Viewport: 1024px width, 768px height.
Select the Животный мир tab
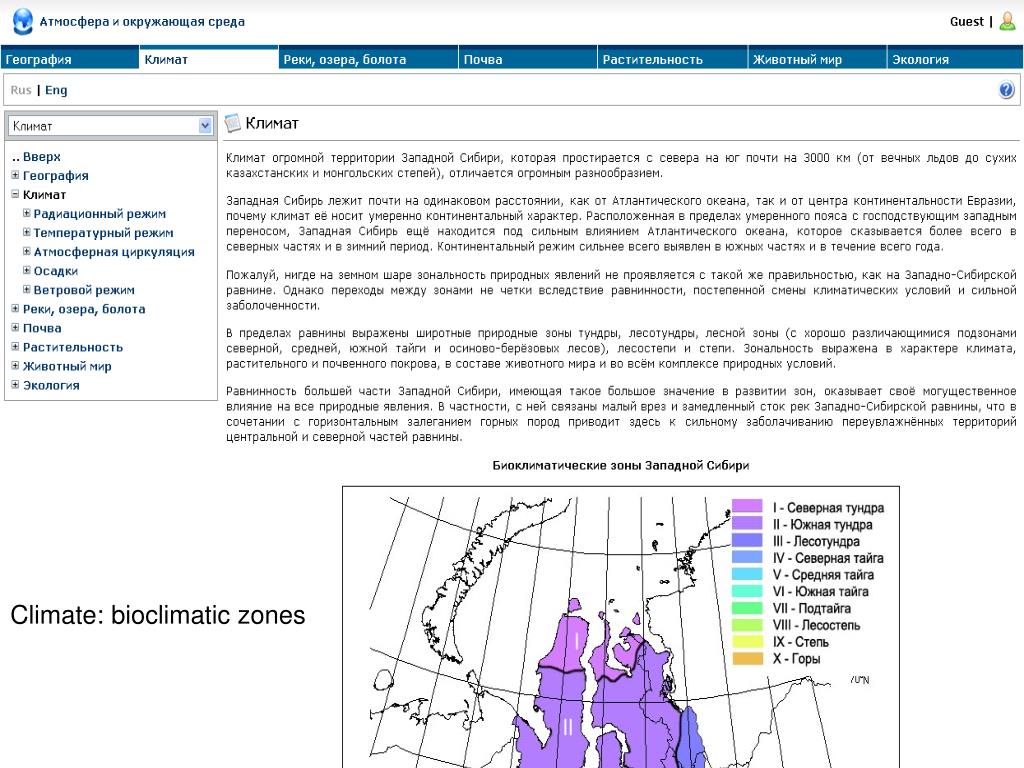click(x=797, y=60)
